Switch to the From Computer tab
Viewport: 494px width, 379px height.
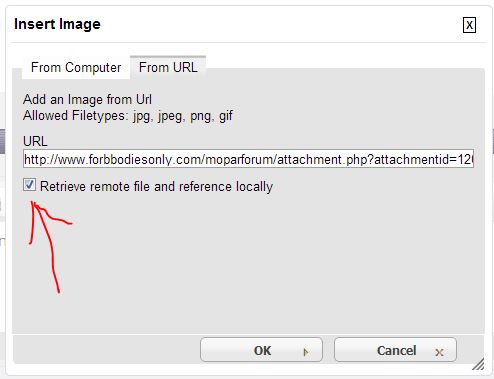tap(76, 68)
